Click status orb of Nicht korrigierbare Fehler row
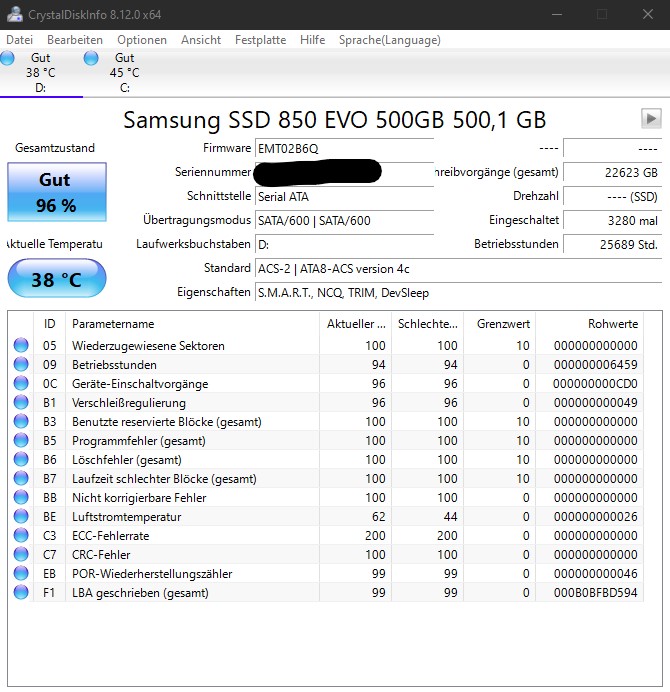 pyautogui.click(x=21, y=497)
